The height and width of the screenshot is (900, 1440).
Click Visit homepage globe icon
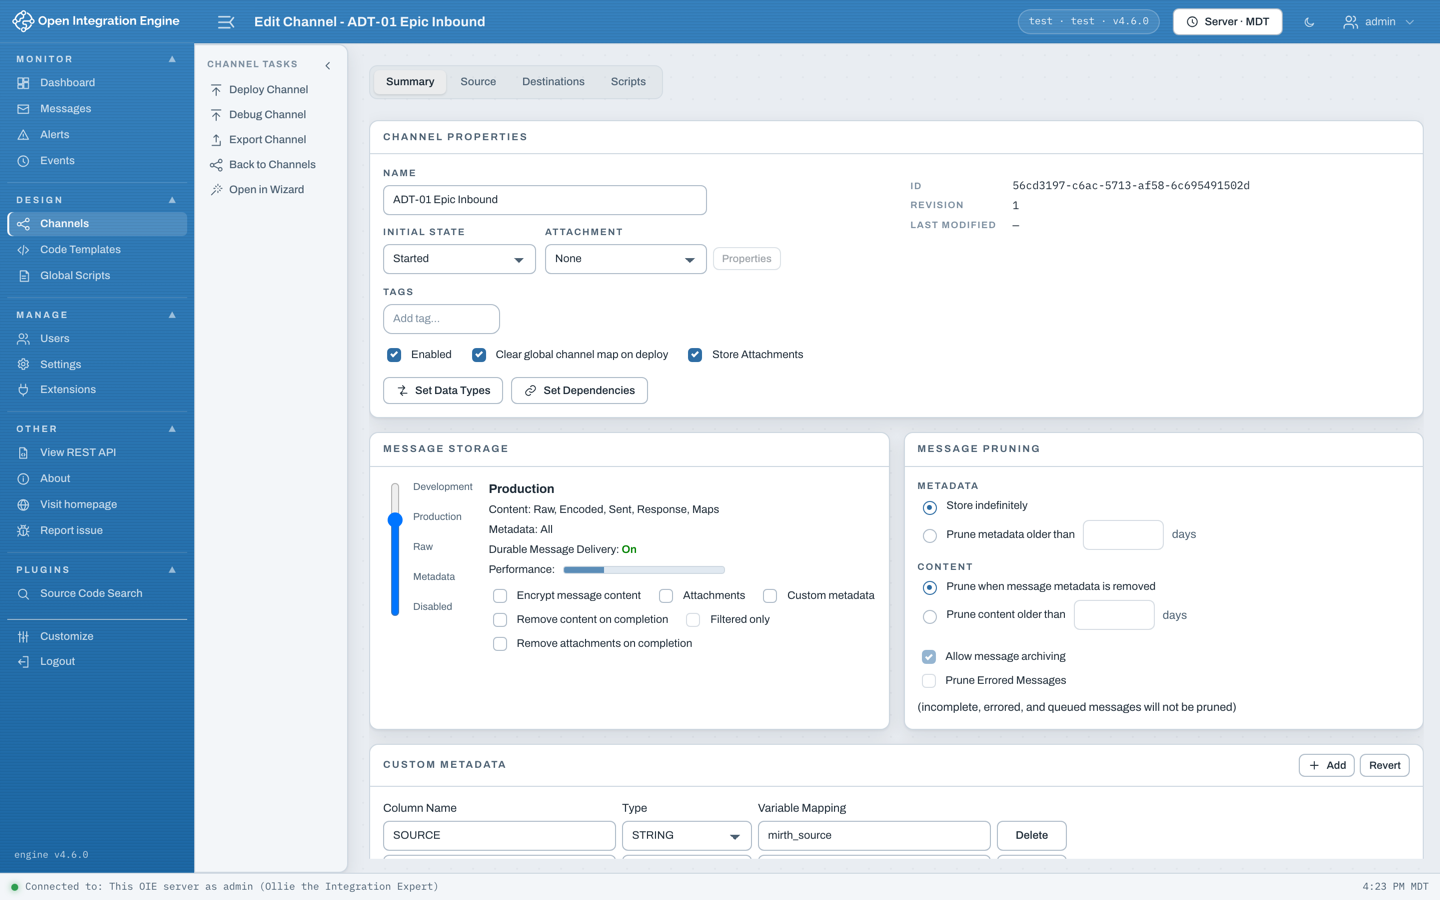point(23,505)
